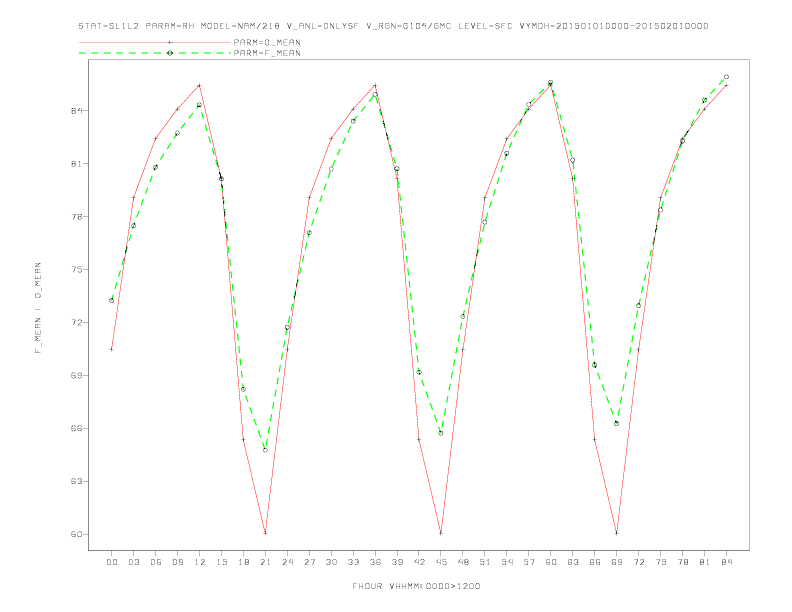Click the x-axis tick label 84
792x612 pixels.
(726, 562)
